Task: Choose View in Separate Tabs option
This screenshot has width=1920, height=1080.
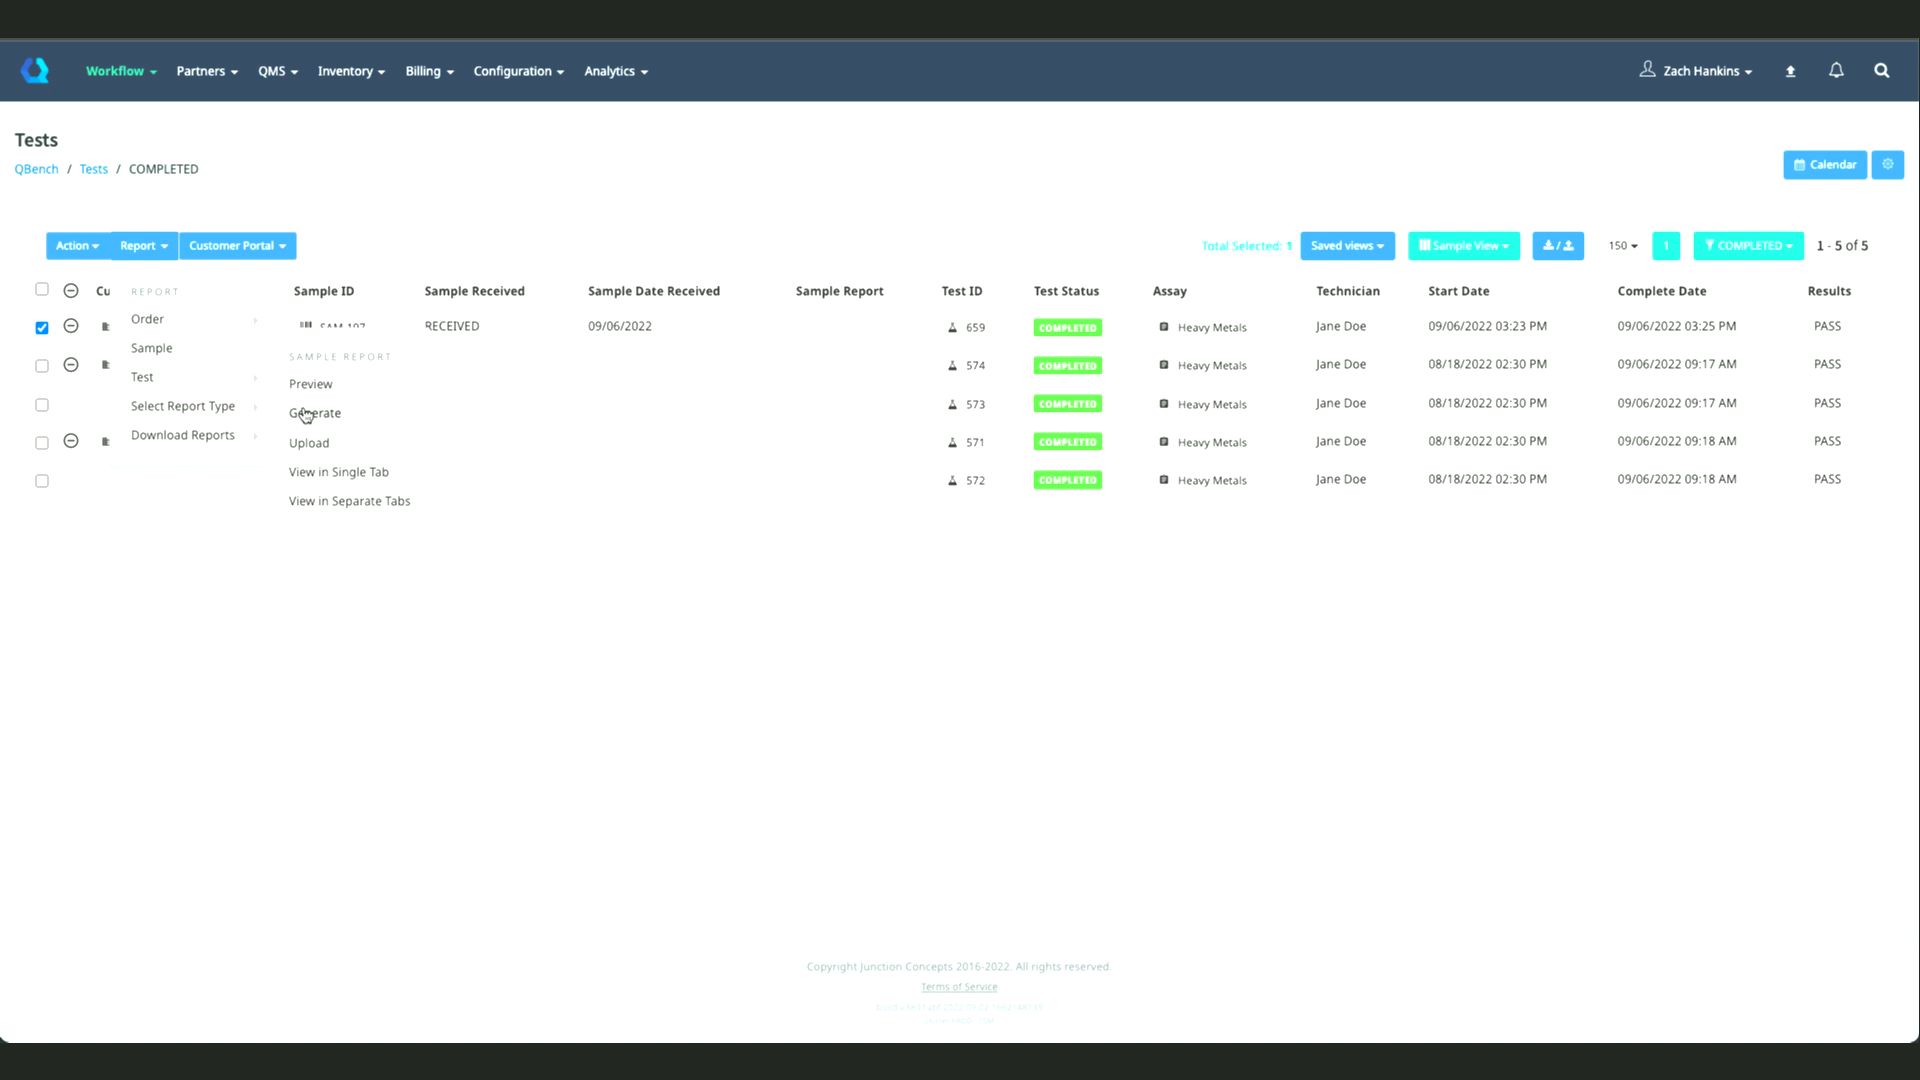Action: (x=349, y=501)
